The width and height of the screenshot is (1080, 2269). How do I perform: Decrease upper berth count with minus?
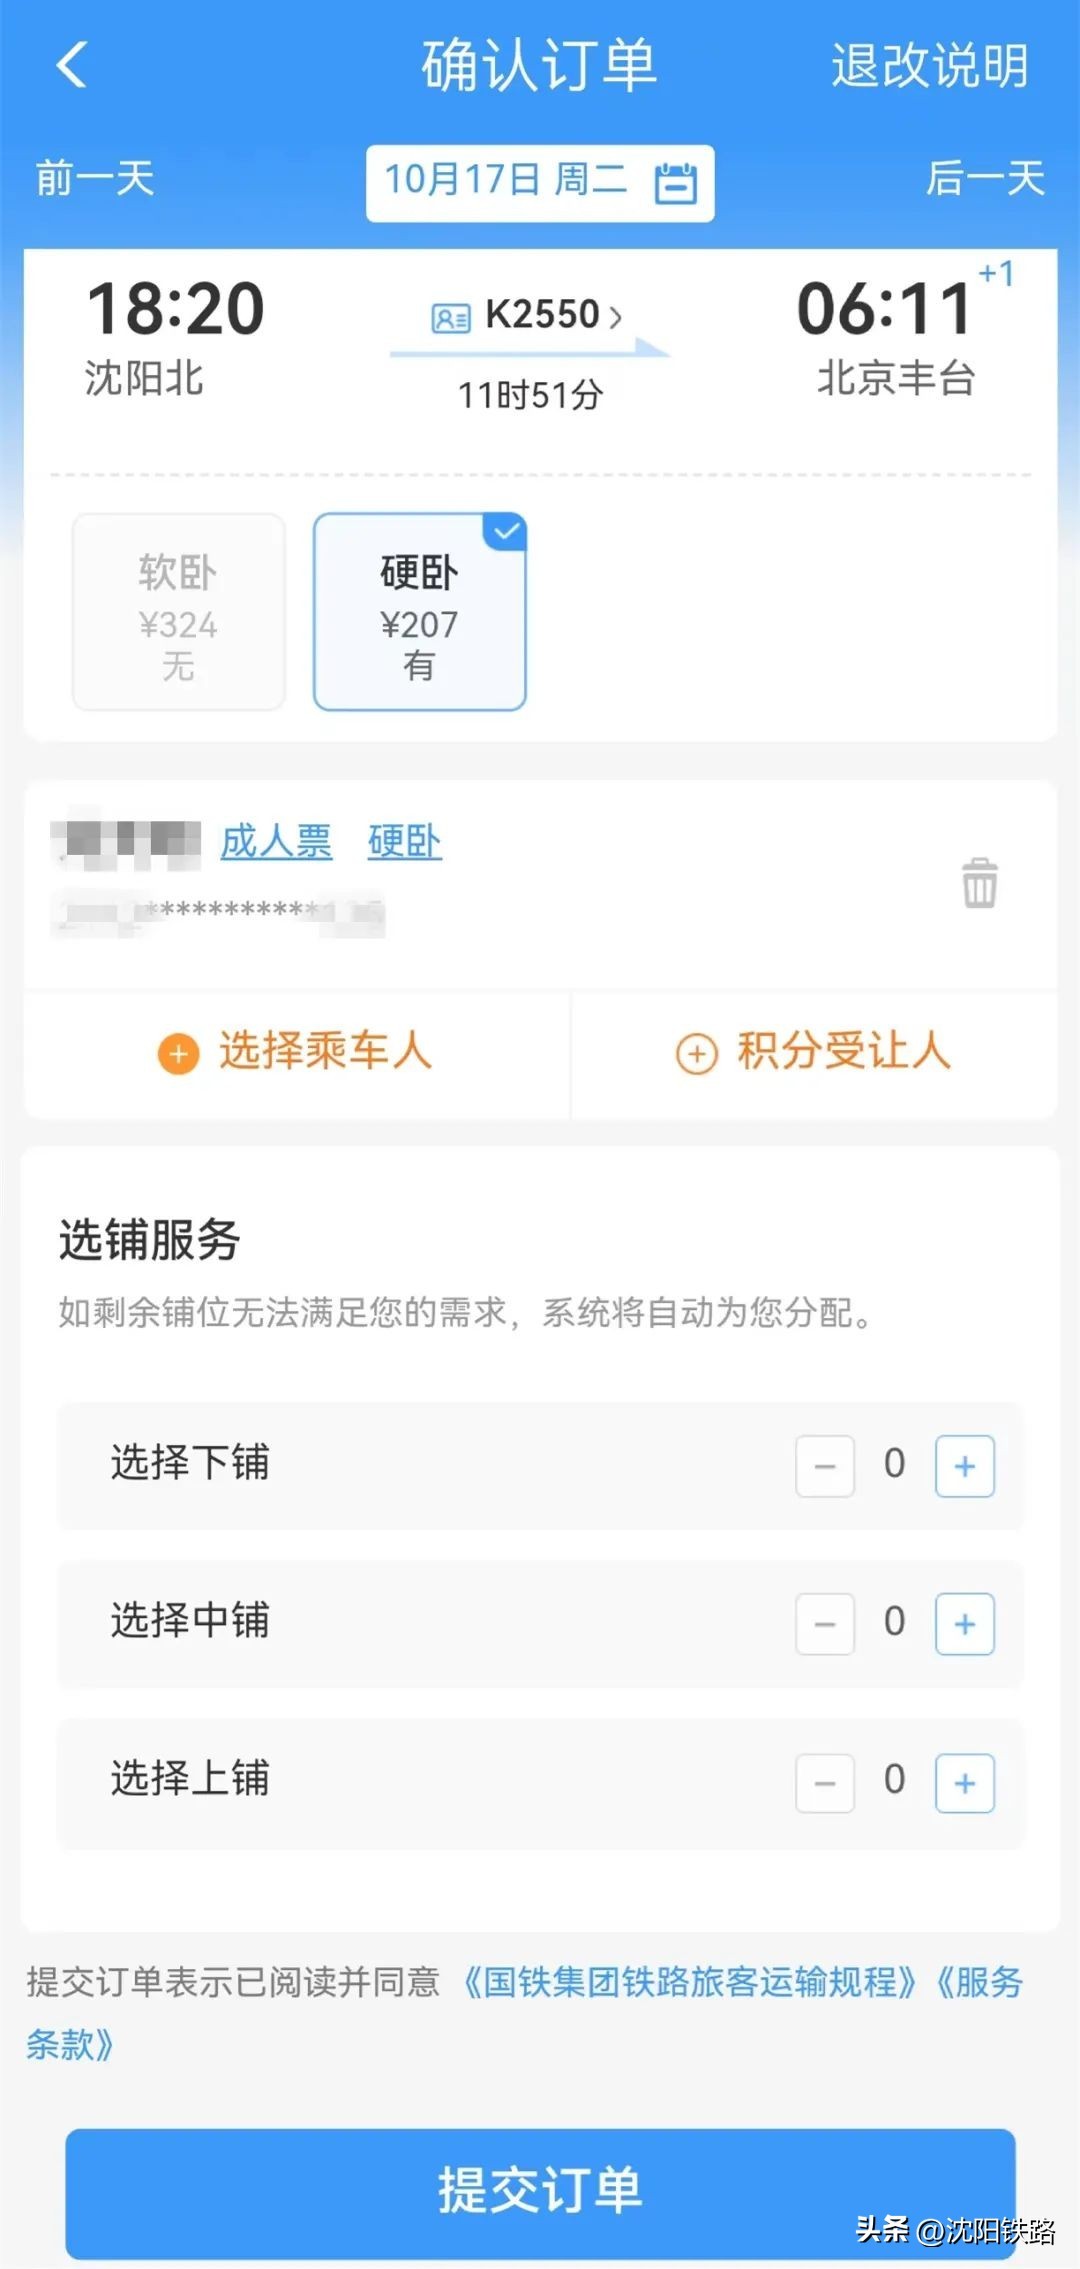tap(825, 1783)
